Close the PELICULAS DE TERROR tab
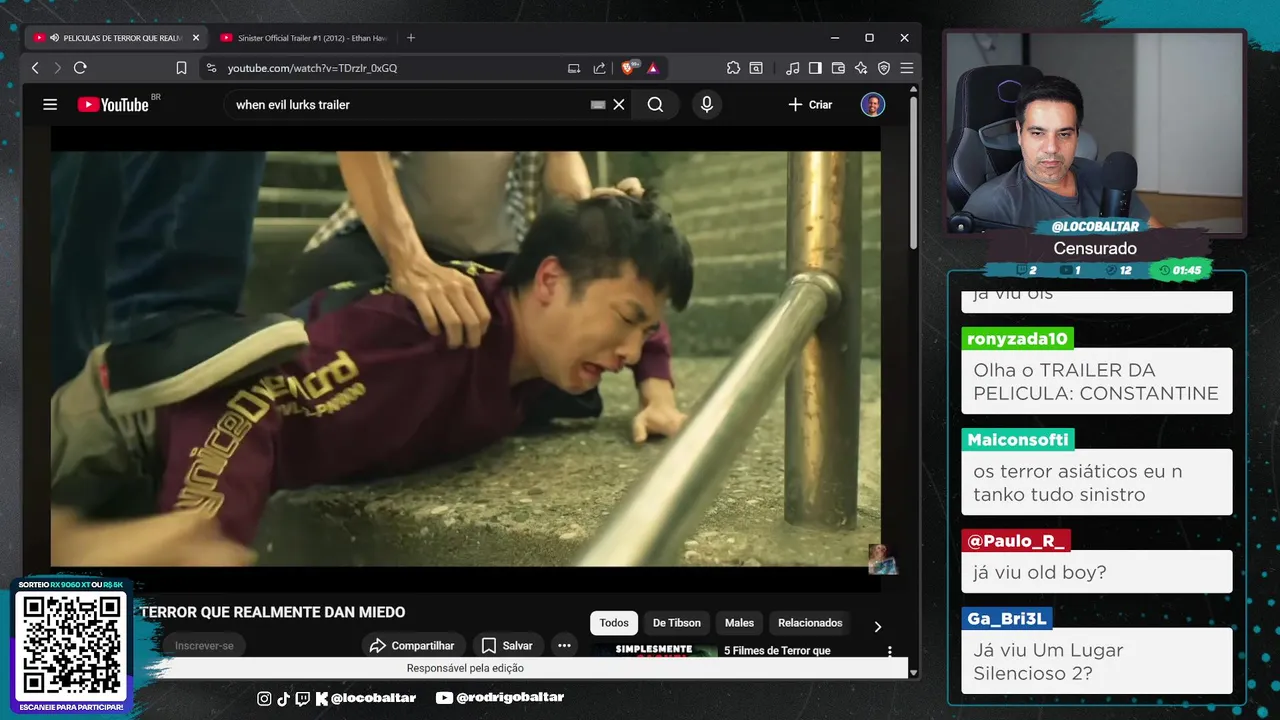This screenshot has width=1280, height=720. point(196,38)
